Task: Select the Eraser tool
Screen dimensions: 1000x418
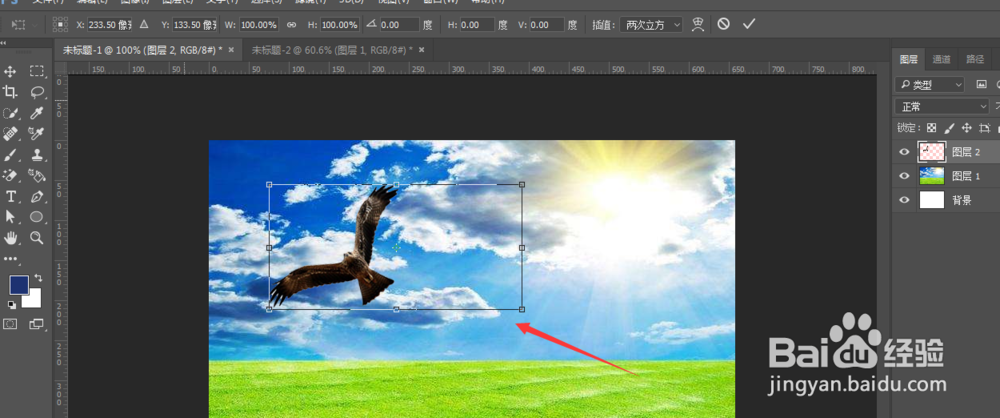Action: point(10,175)
